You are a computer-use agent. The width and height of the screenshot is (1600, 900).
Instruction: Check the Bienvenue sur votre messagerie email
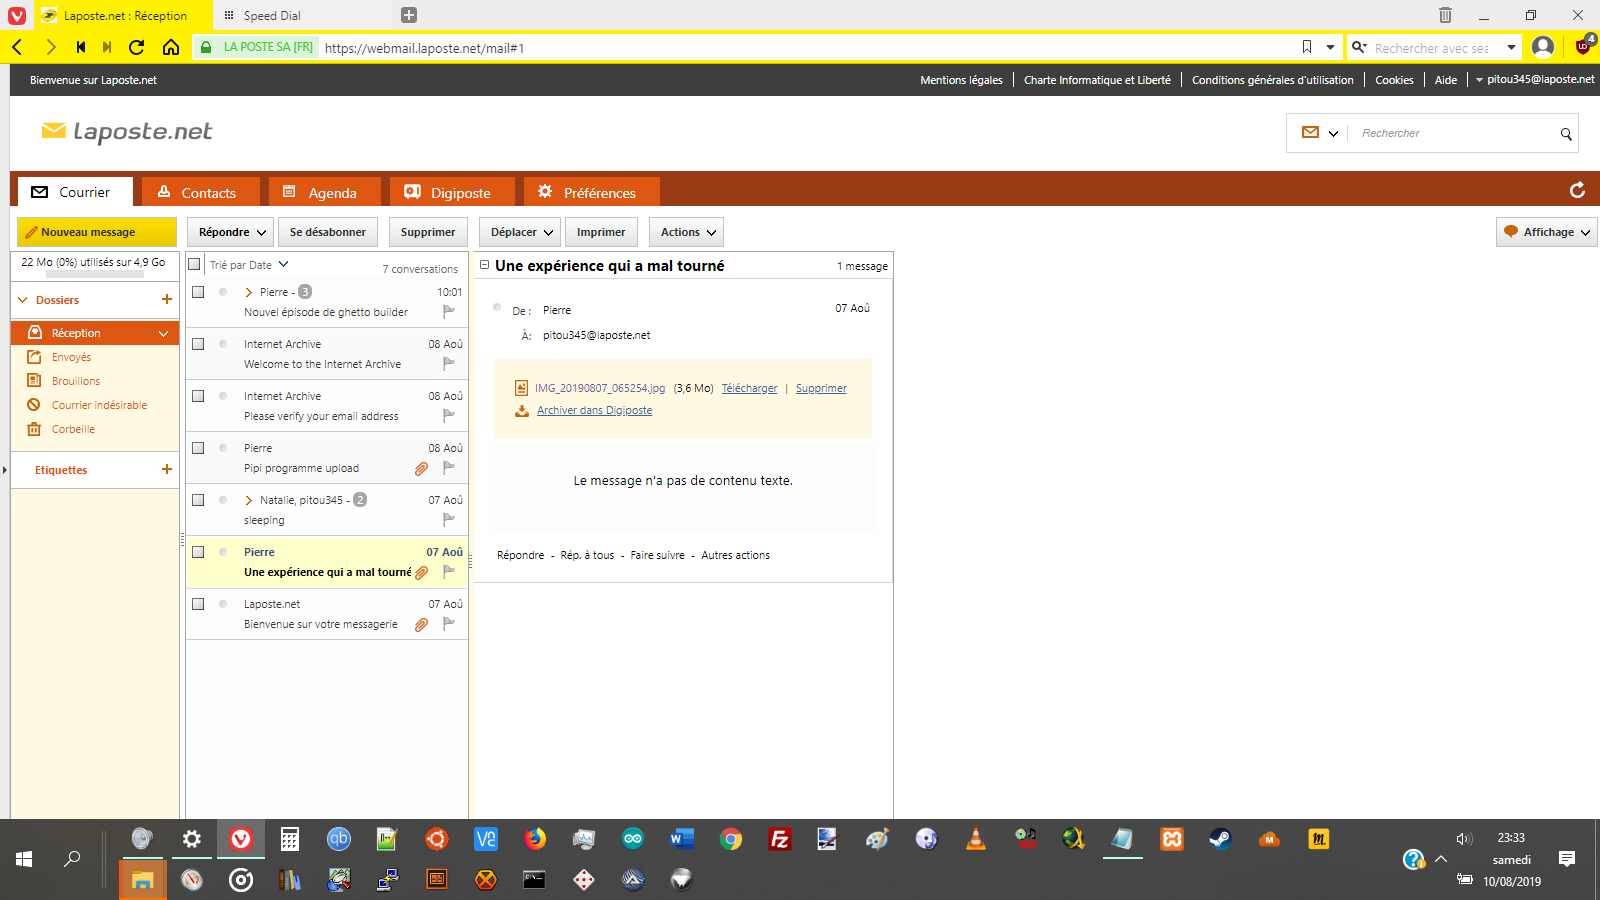(x=198, y=604)
